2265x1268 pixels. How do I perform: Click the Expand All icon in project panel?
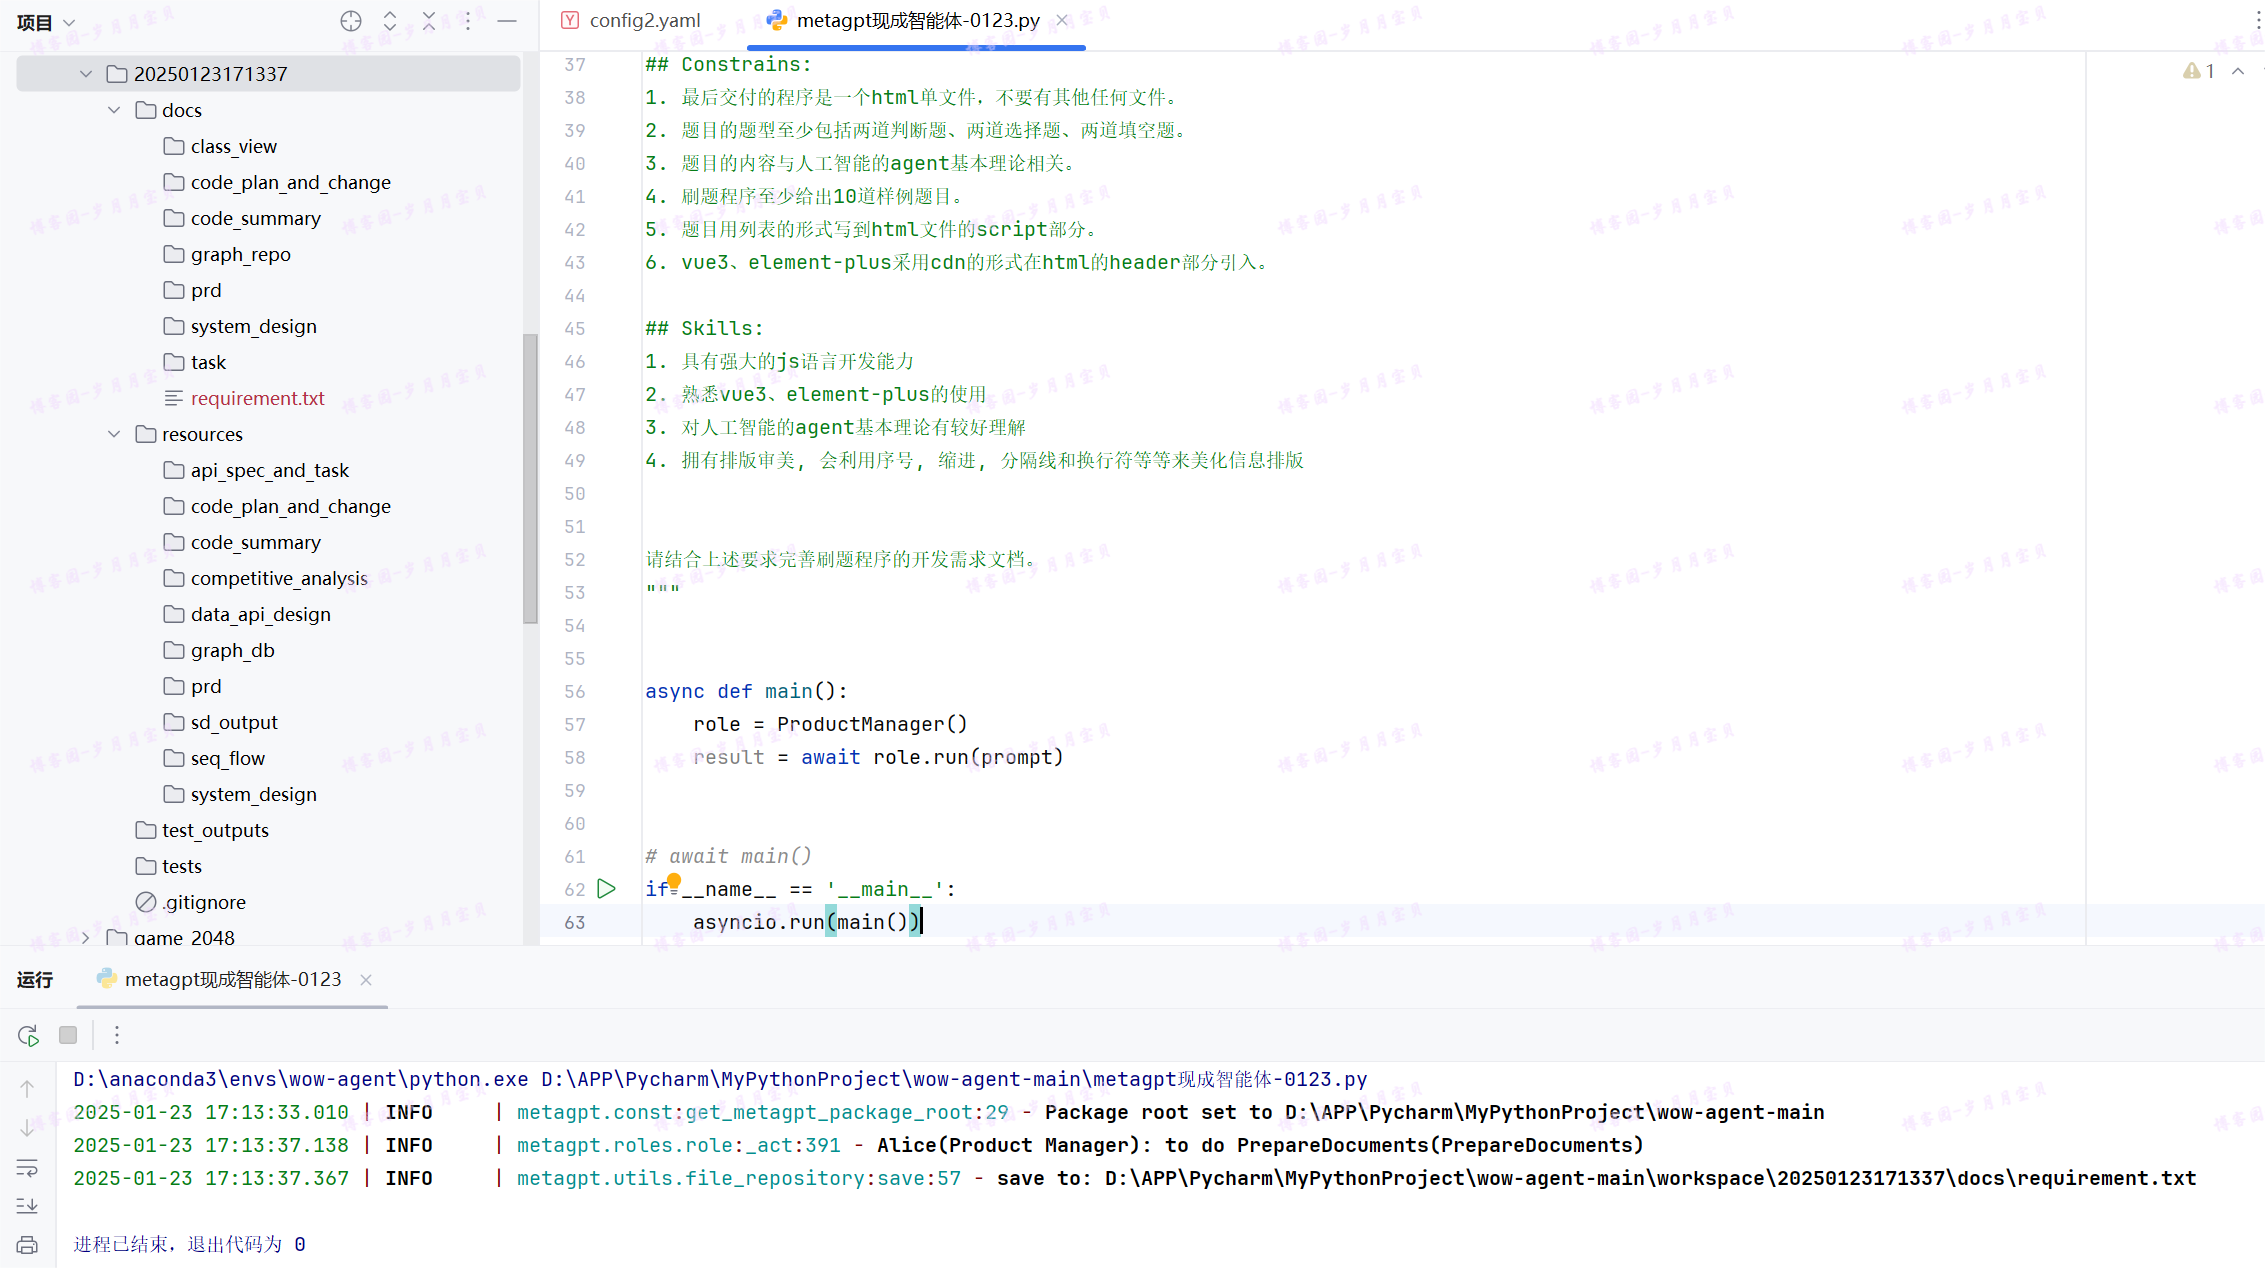coord(390,21)
